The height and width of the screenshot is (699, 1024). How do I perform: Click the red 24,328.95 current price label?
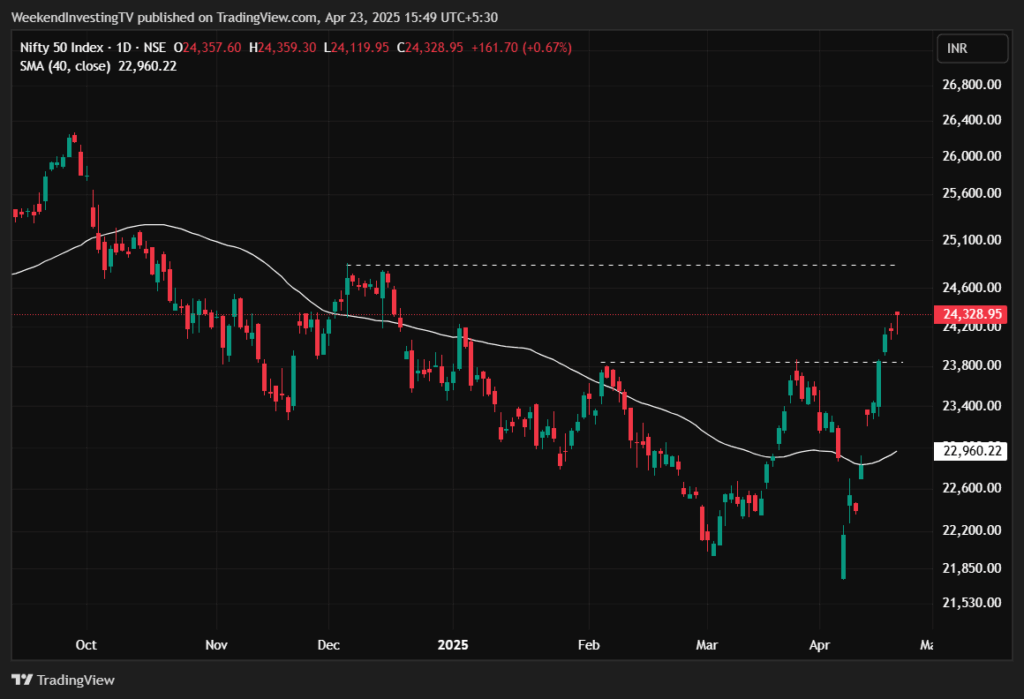969,315
